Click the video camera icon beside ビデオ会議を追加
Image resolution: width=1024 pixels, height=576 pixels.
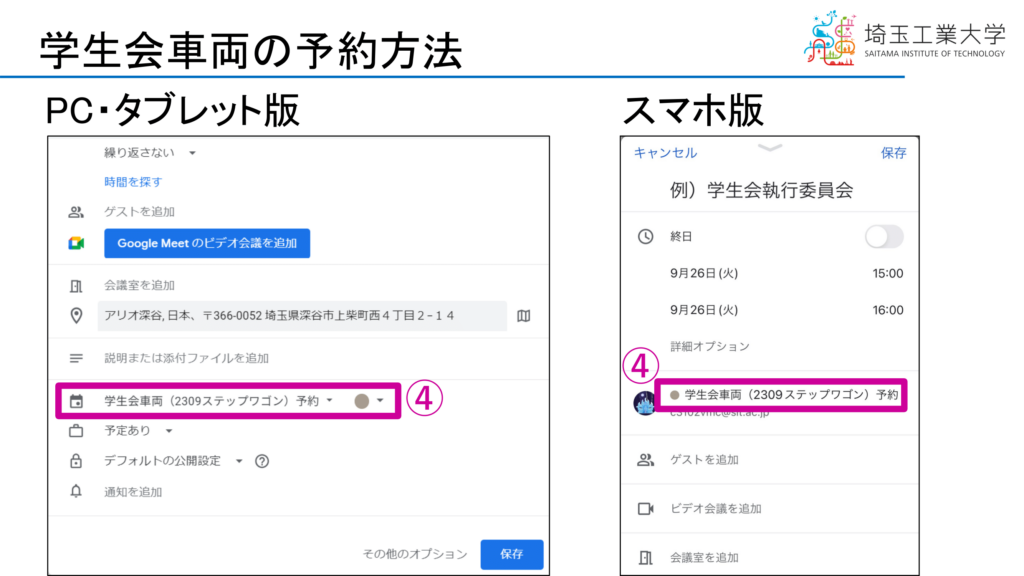click(x=646, y=509)
